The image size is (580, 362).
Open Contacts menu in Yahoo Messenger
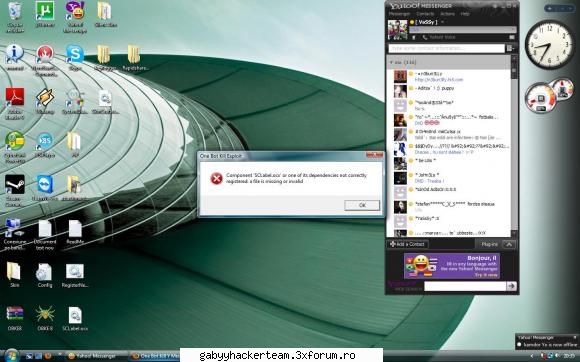click(425, 14)
